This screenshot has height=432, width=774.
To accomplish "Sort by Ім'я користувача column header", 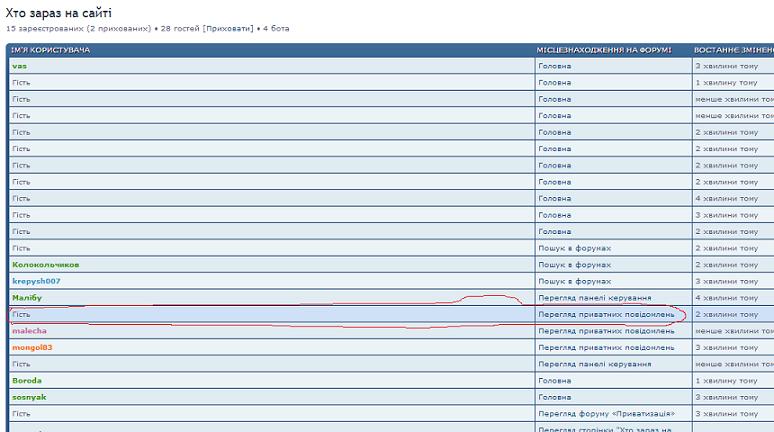I will point(50,50).
